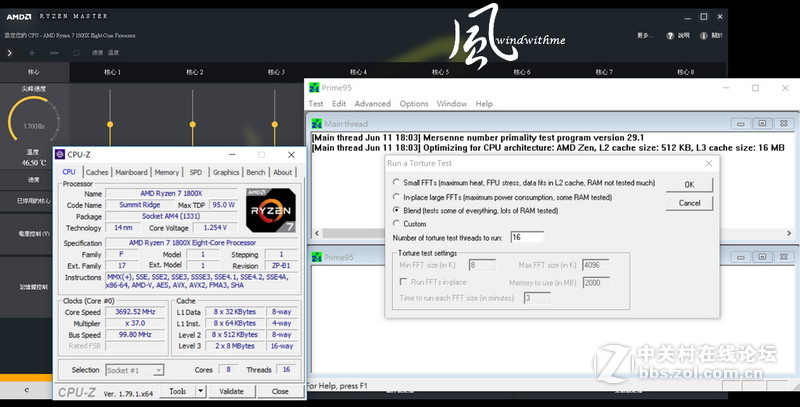Click the Main thread scrollbar left arrow
Screen dimensions: 800x407
coord(317,233)
